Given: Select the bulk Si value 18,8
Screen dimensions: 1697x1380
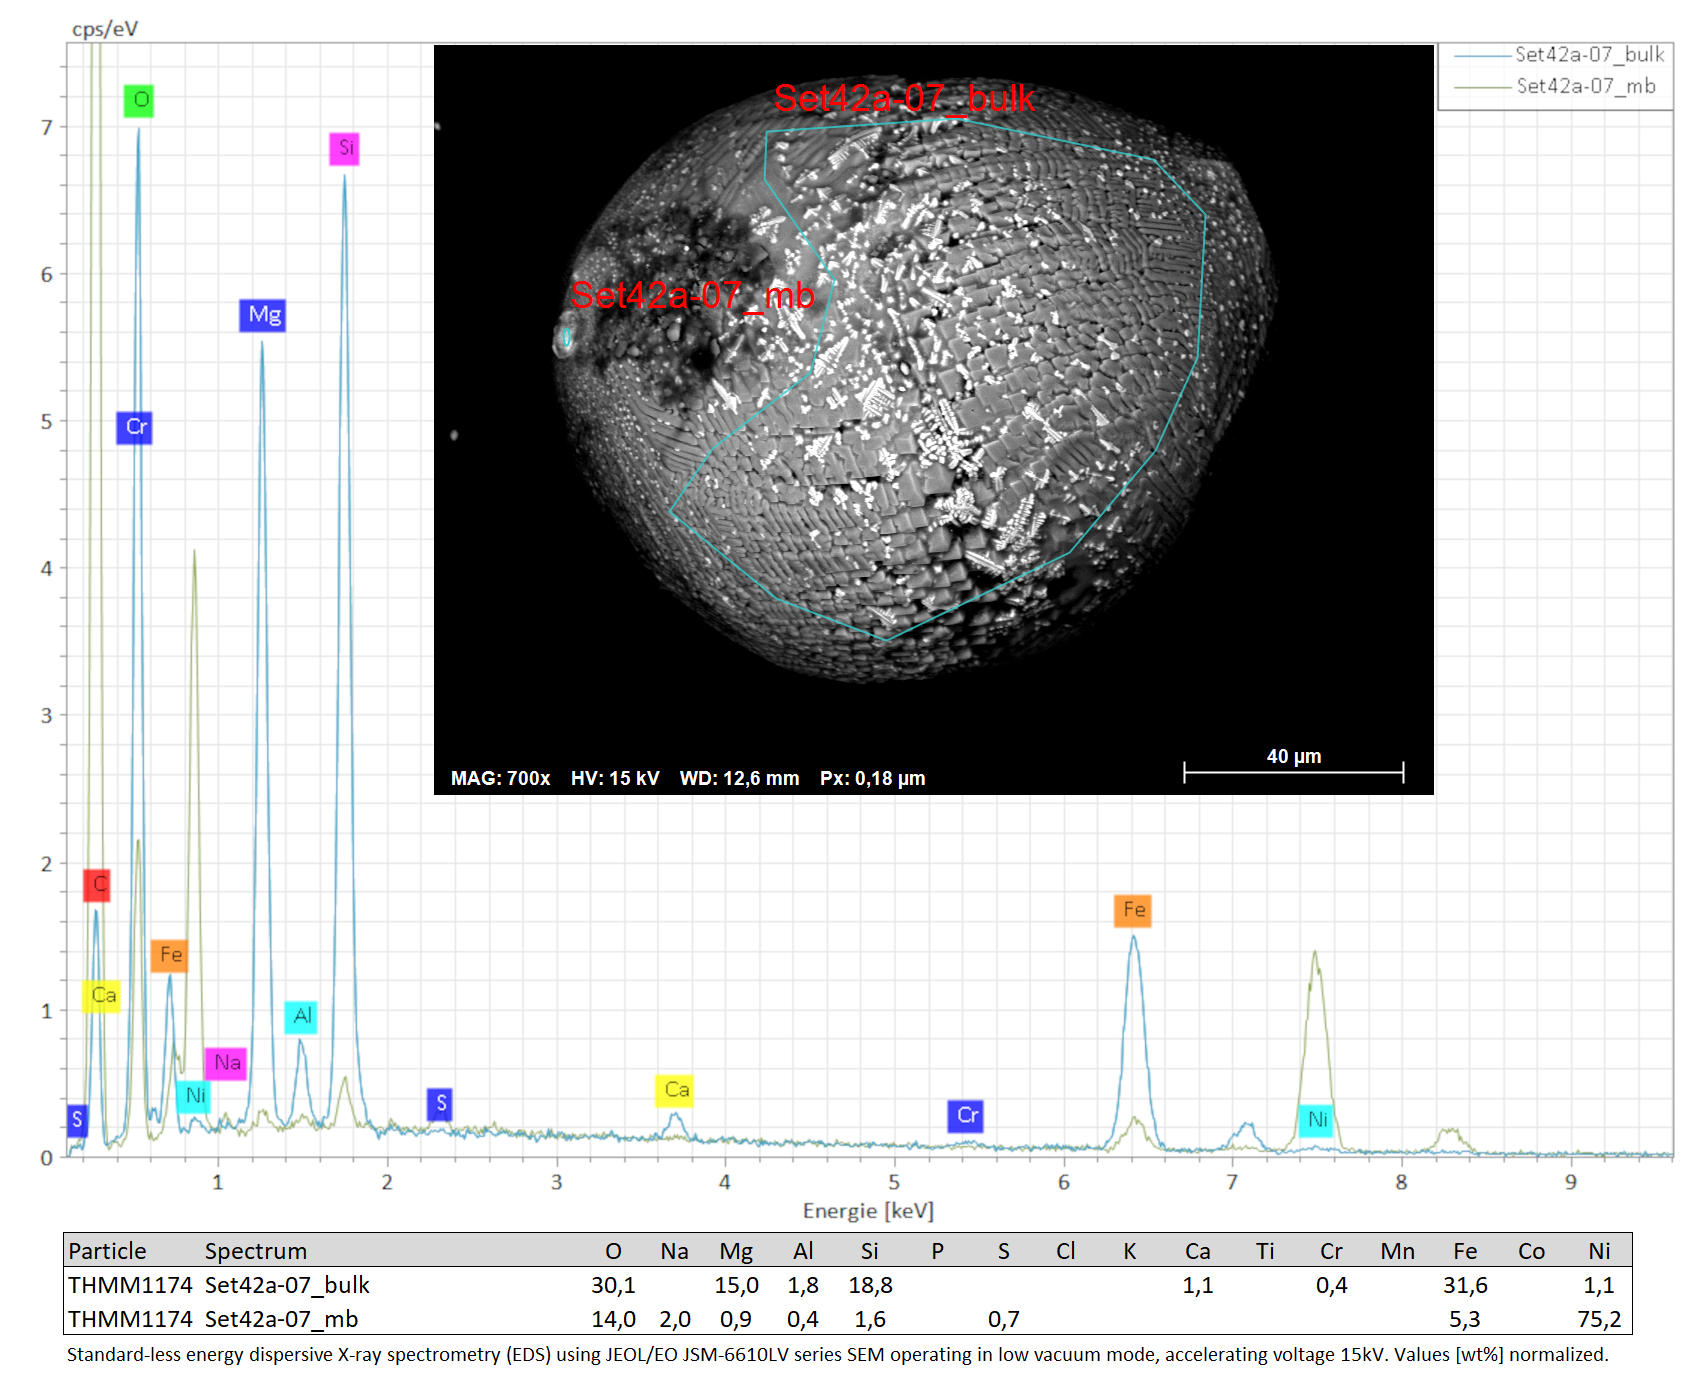Looking at the screenshot, I should coord(870,1285).
